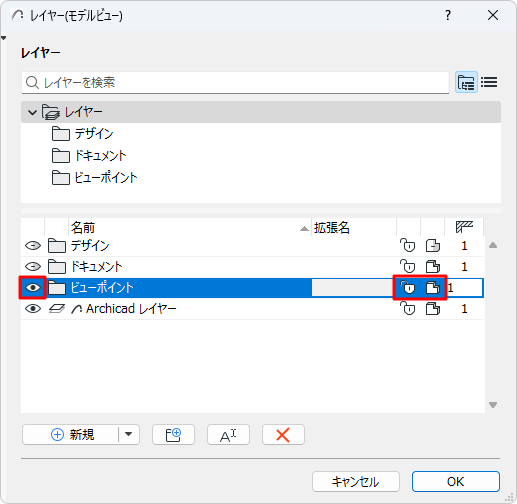Click the rename (A) icon button
Image resolution: width=517 pixels, height=504 pixels.
point(228,435)
